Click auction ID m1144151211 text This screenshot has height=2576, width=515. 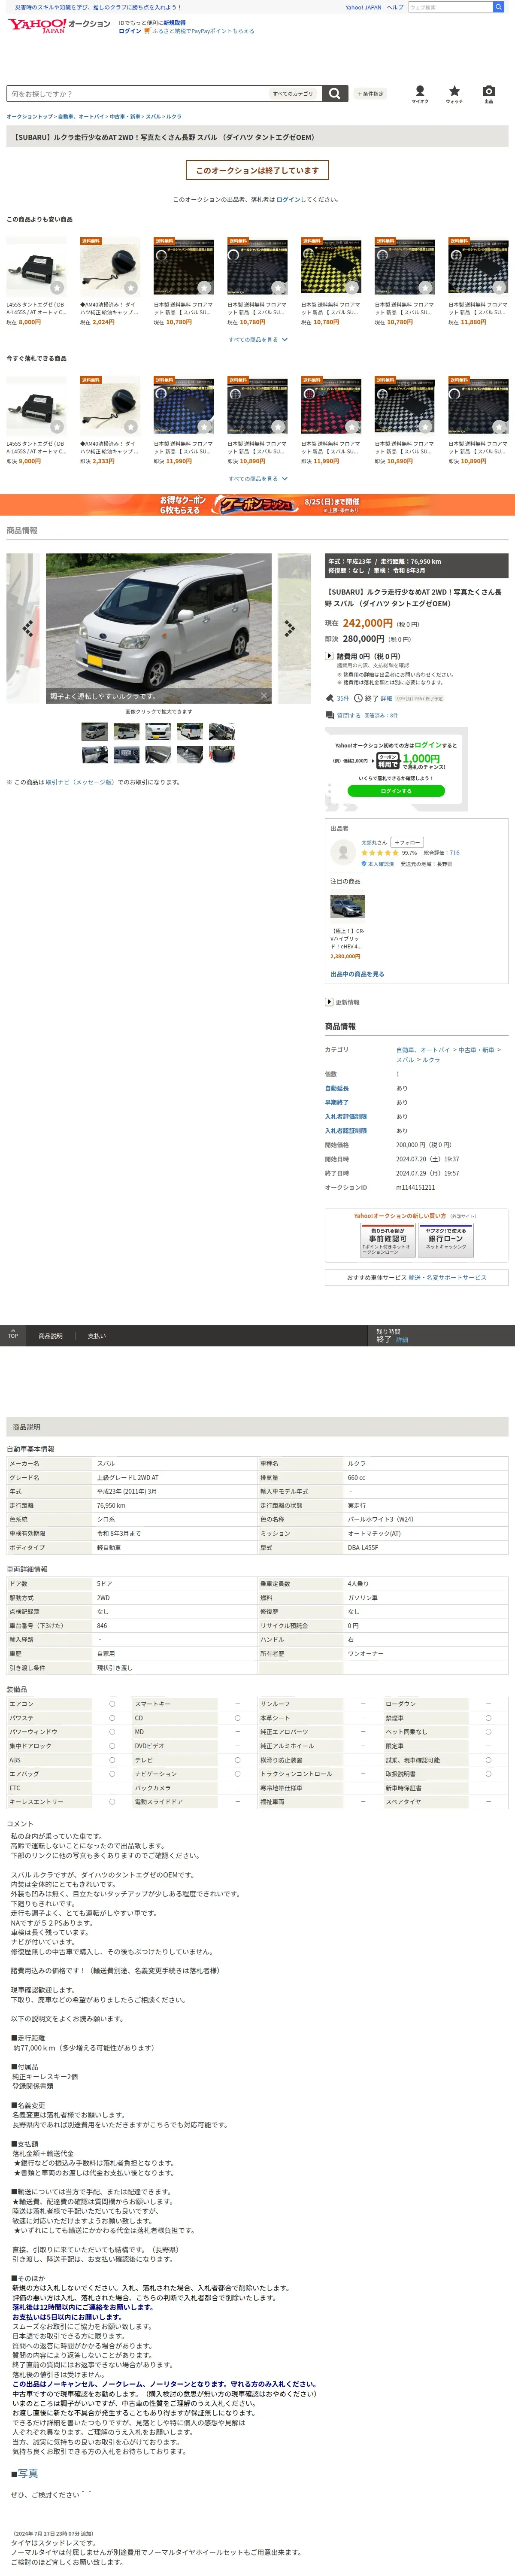point(415,1187)
